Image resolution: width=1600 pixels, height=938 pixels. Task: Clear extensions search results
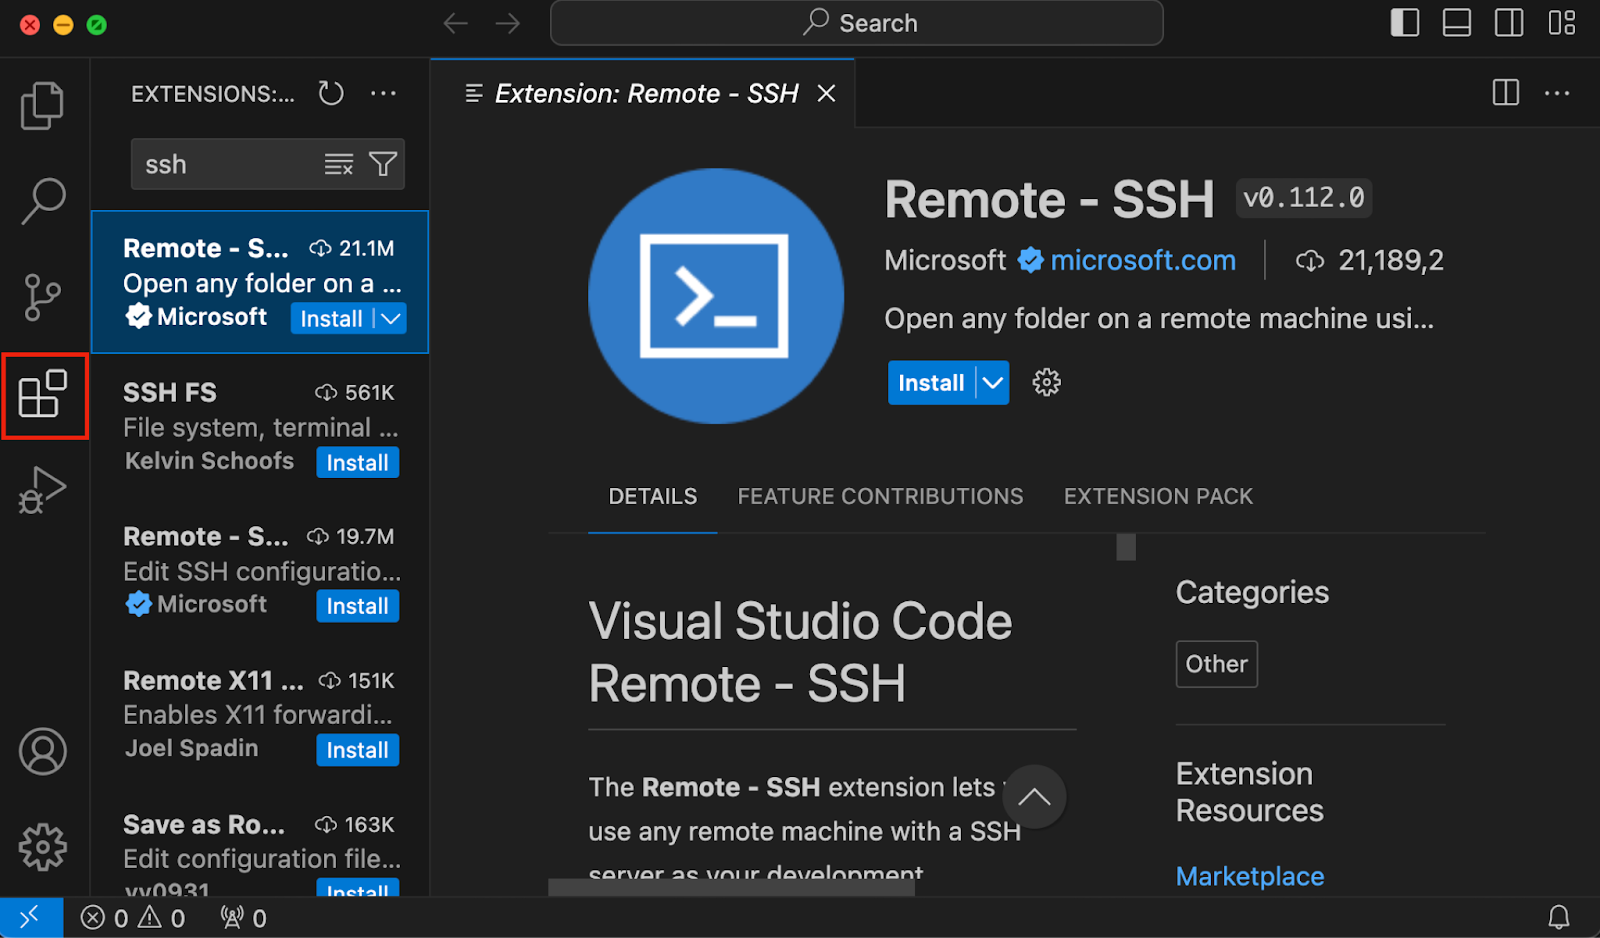pos(339,164)
